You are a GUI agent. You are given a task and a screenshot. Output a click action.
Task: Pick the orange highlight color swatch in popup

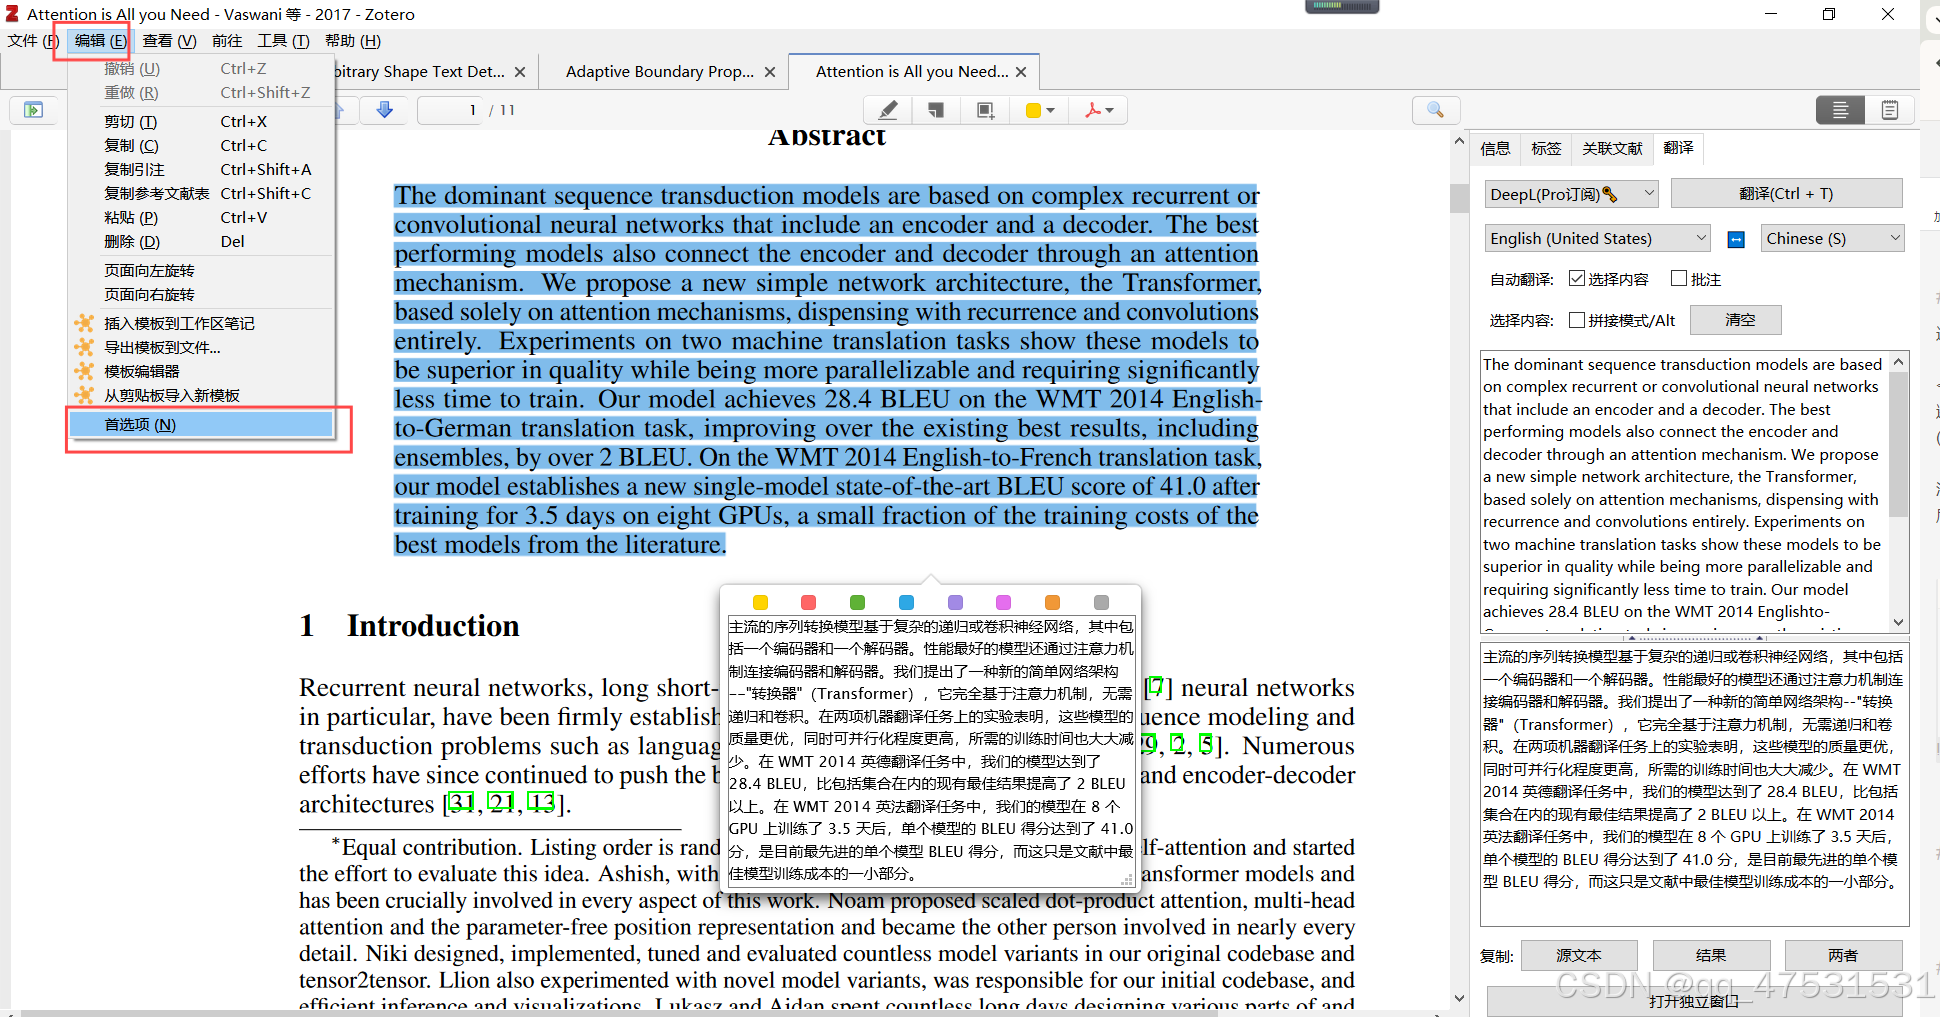[x=1052, y=602]
